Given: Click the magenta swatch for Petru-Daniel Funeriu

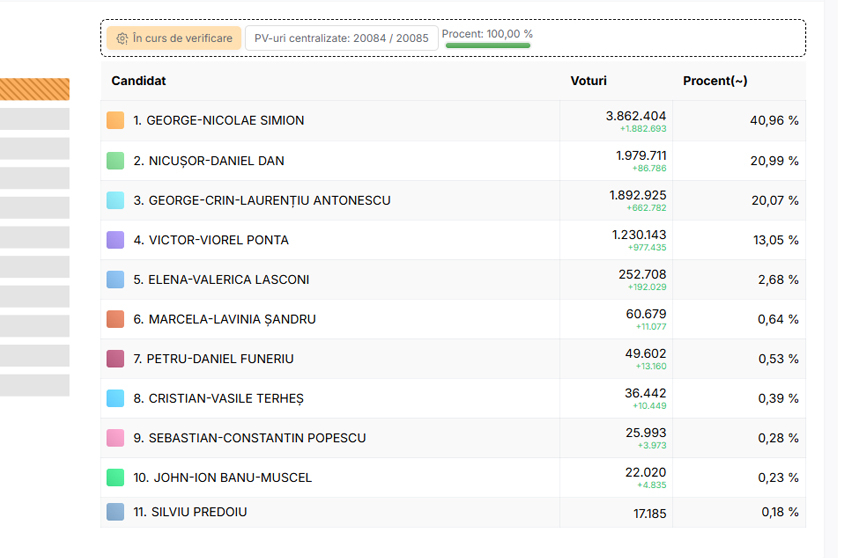Looking at the screenshot, I should (115, 359).
